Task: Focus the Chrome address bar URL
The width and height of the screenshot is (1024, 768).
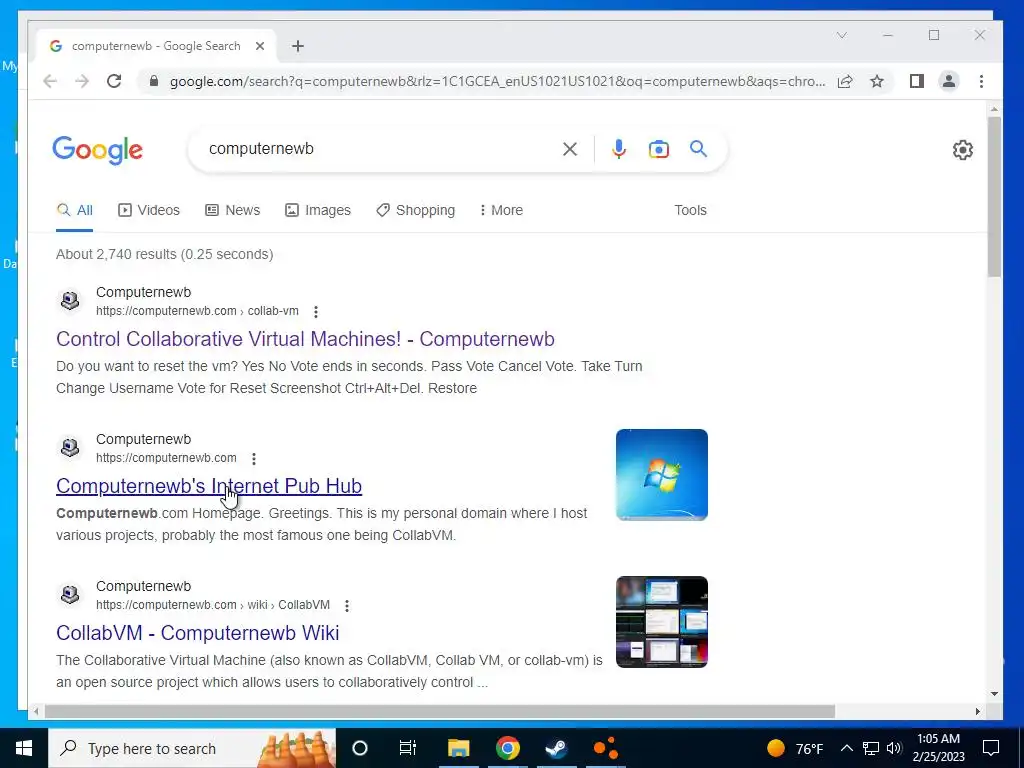Action: [497, 82]
